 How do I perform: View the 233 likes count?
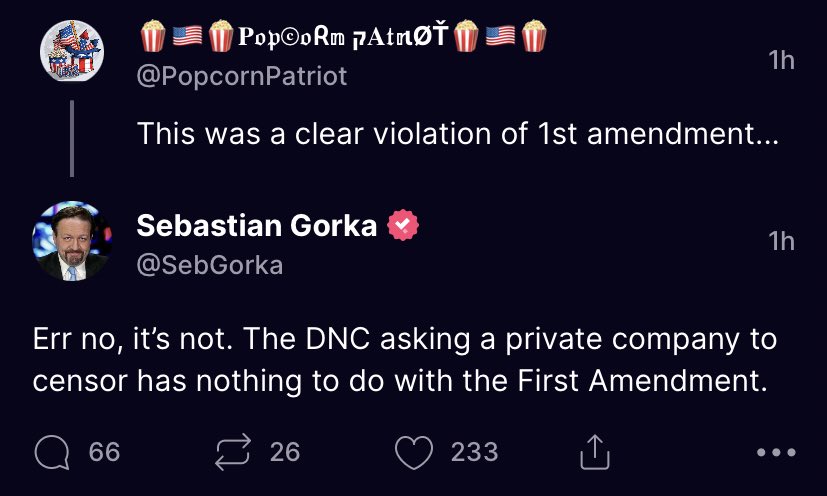(475, 452)
